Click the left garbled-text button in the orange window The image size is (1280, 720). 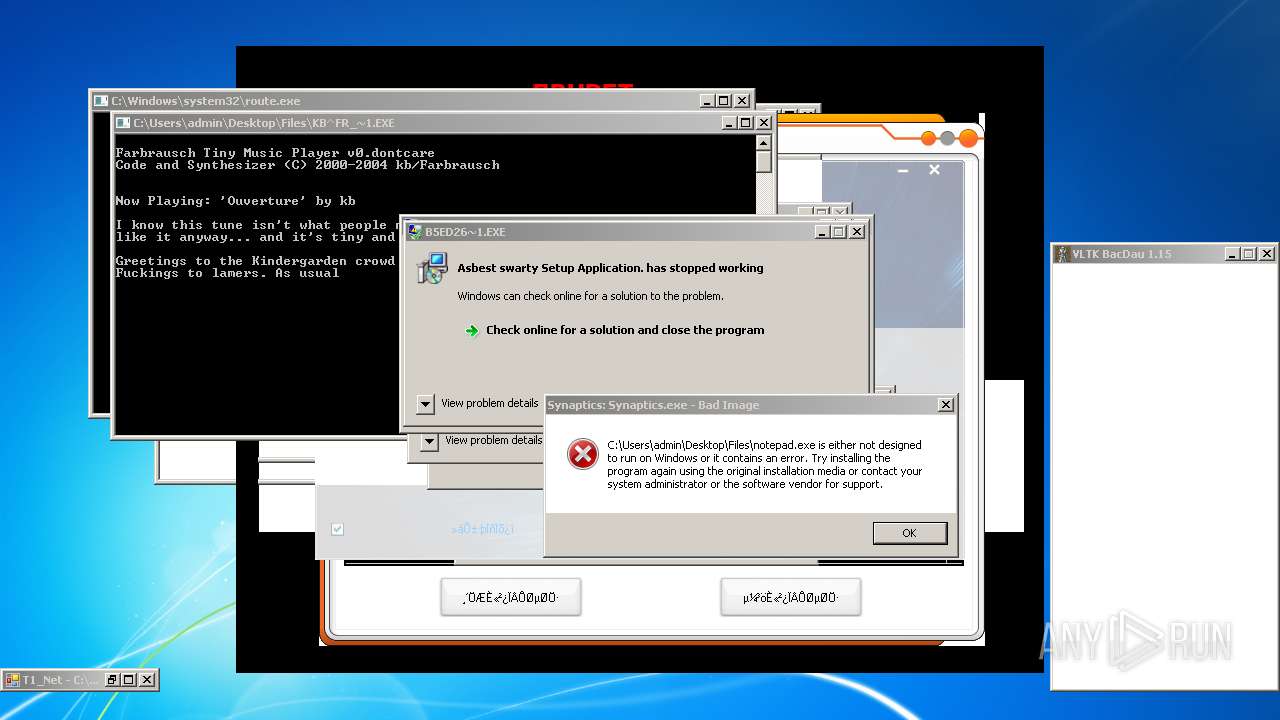pyautogui.click(x=511, y=598)
